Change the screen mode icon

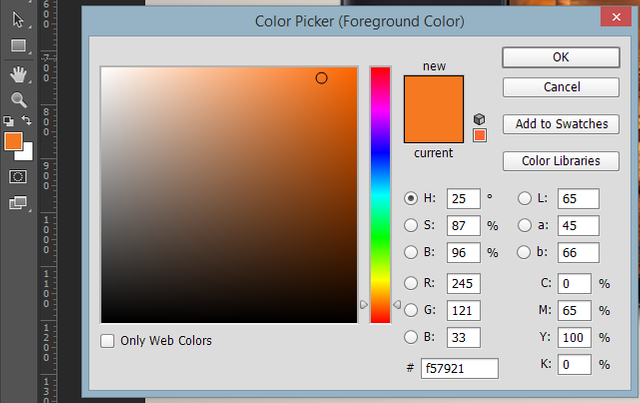coord(18,202)
